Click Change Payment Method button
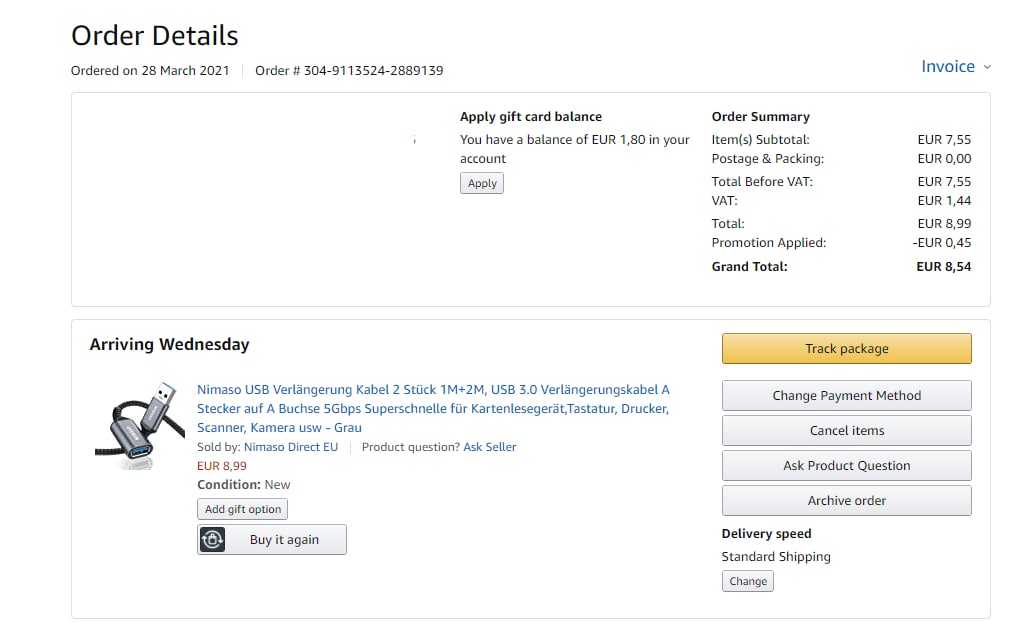Screen dimensions: 1030x622 click(846, 396)
